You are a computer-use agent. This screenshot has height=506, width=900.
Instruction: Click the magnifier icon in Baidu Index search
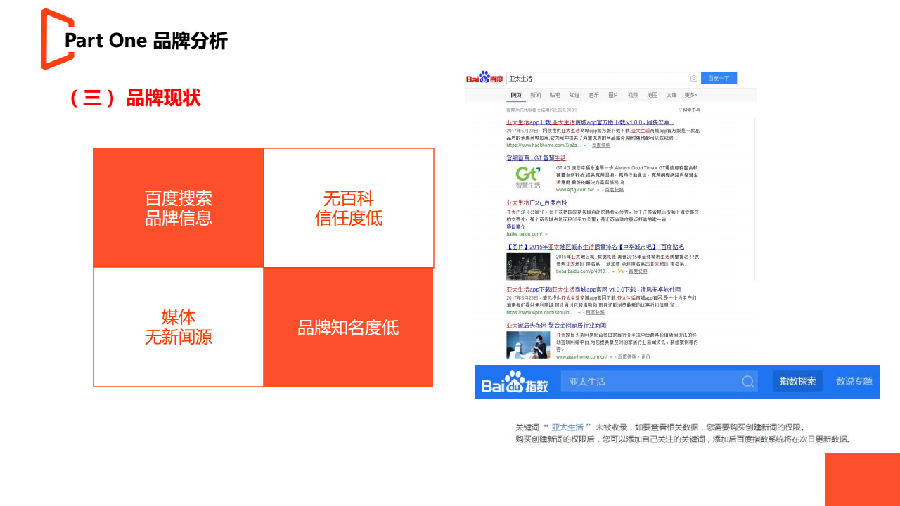tap(748, 382)
